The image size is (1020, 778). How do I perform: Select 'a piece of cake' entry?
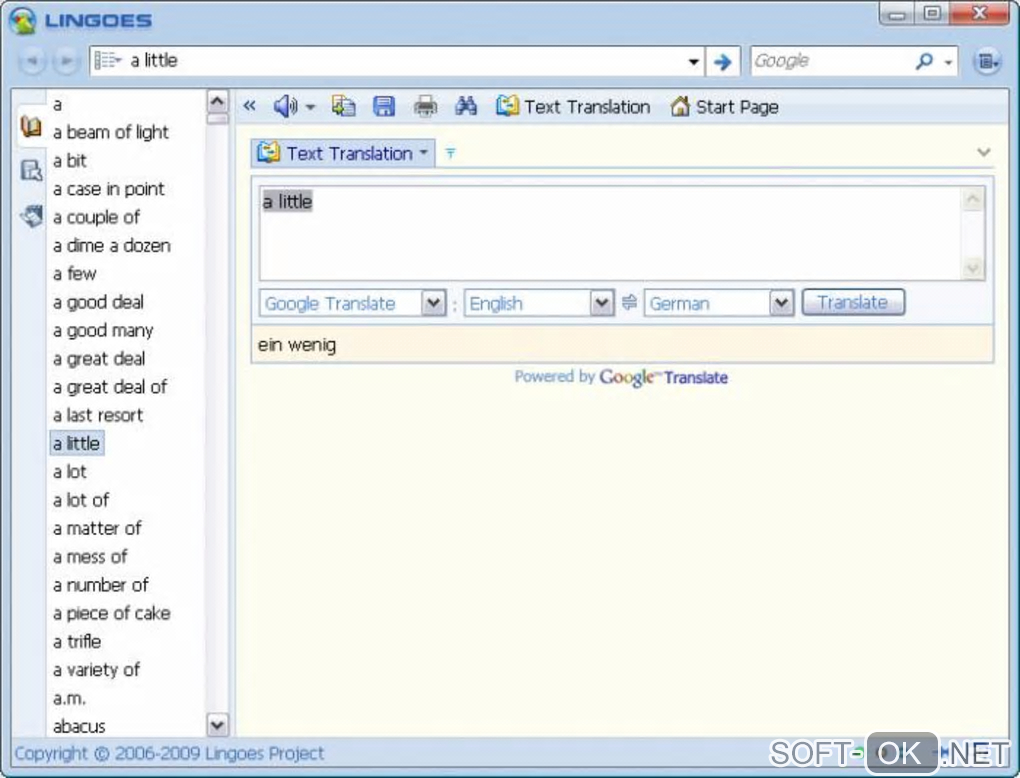pos(111,613)
